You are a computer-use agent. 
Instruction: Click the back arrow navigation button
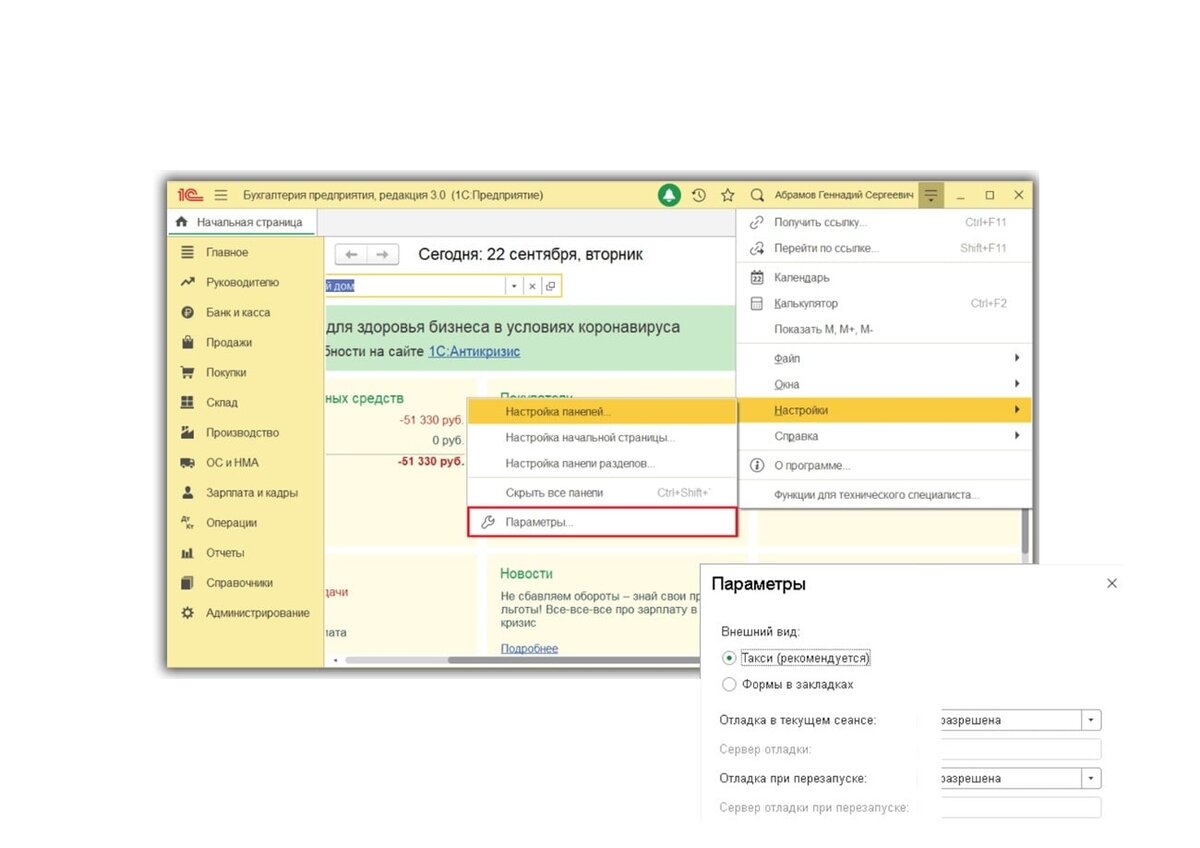(x=351, y=255)
